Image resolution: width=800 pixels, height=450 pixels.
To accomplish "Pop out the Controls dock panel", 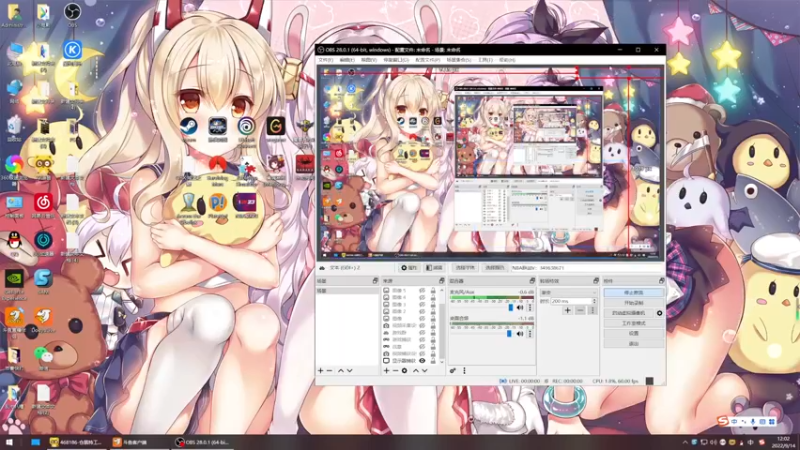I will click(x=661, y=281).
